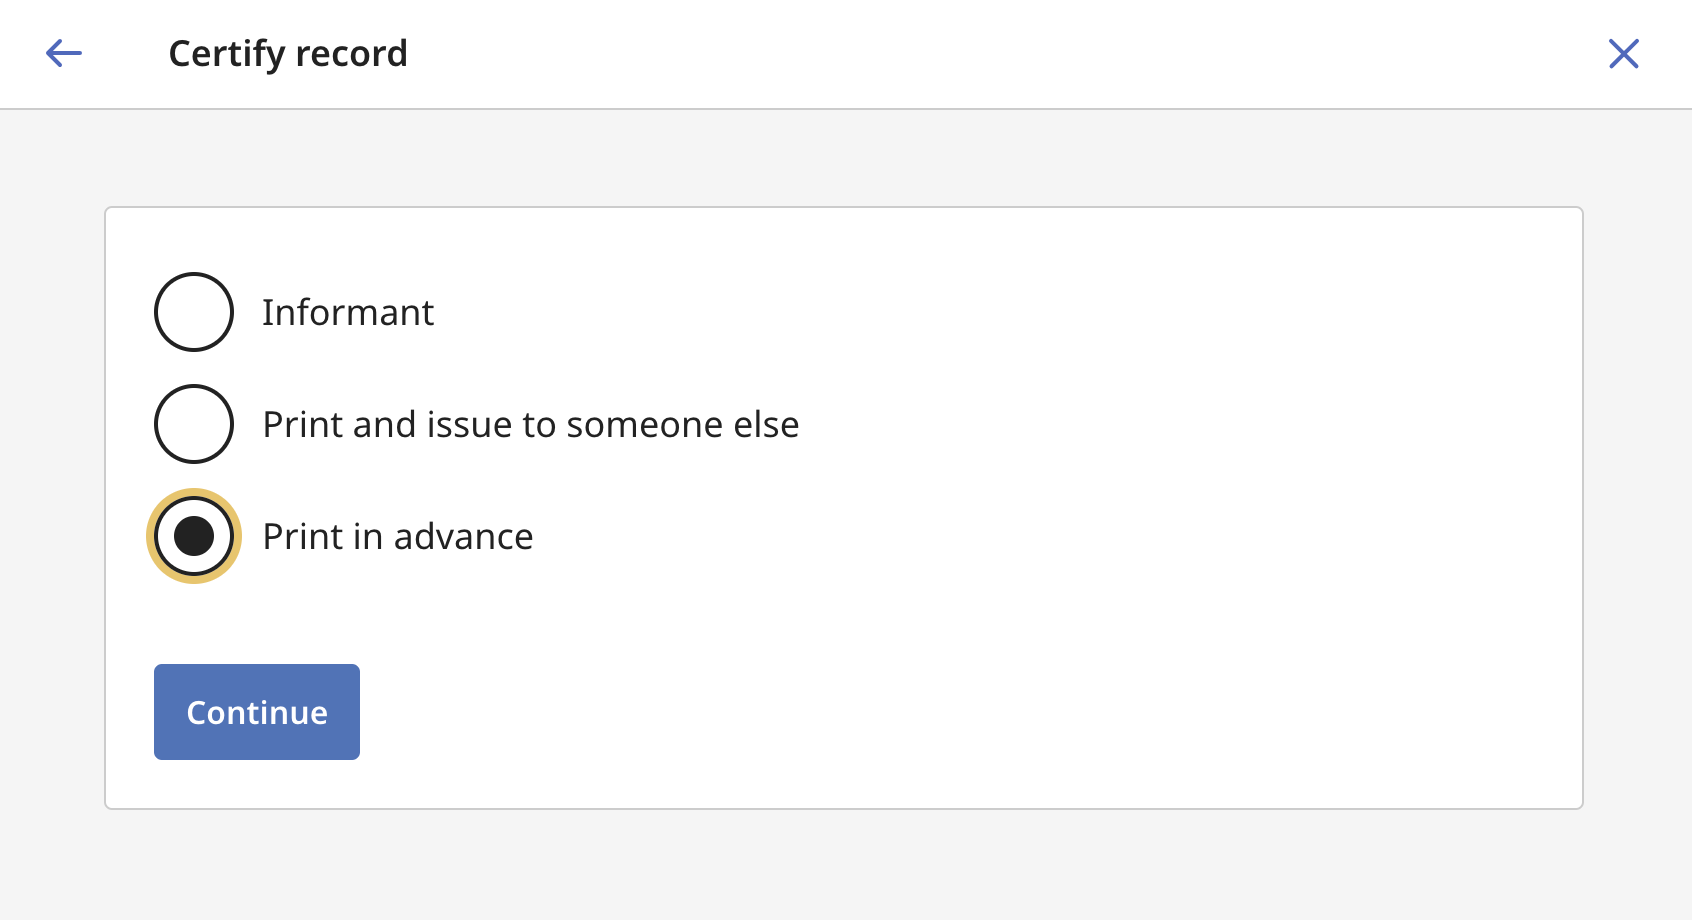Continue to the next certification step
Viewport: 1692px width, 920px height.
coord(257,712)
